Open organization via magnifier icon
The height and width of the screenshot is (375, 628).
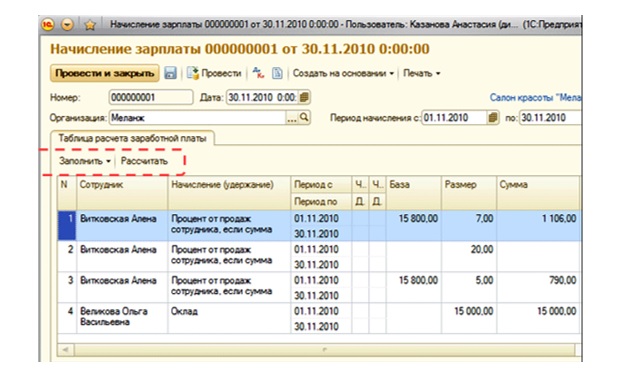(x=304, y=118)
